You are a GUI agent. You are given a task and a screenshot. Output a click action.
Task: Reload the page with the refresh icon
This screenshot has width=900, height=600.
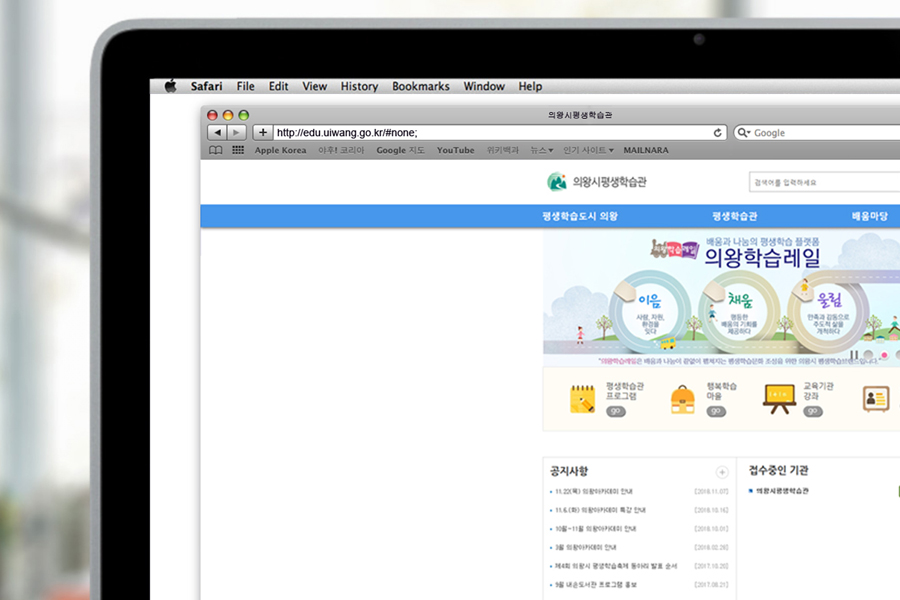tap(717, 133)
